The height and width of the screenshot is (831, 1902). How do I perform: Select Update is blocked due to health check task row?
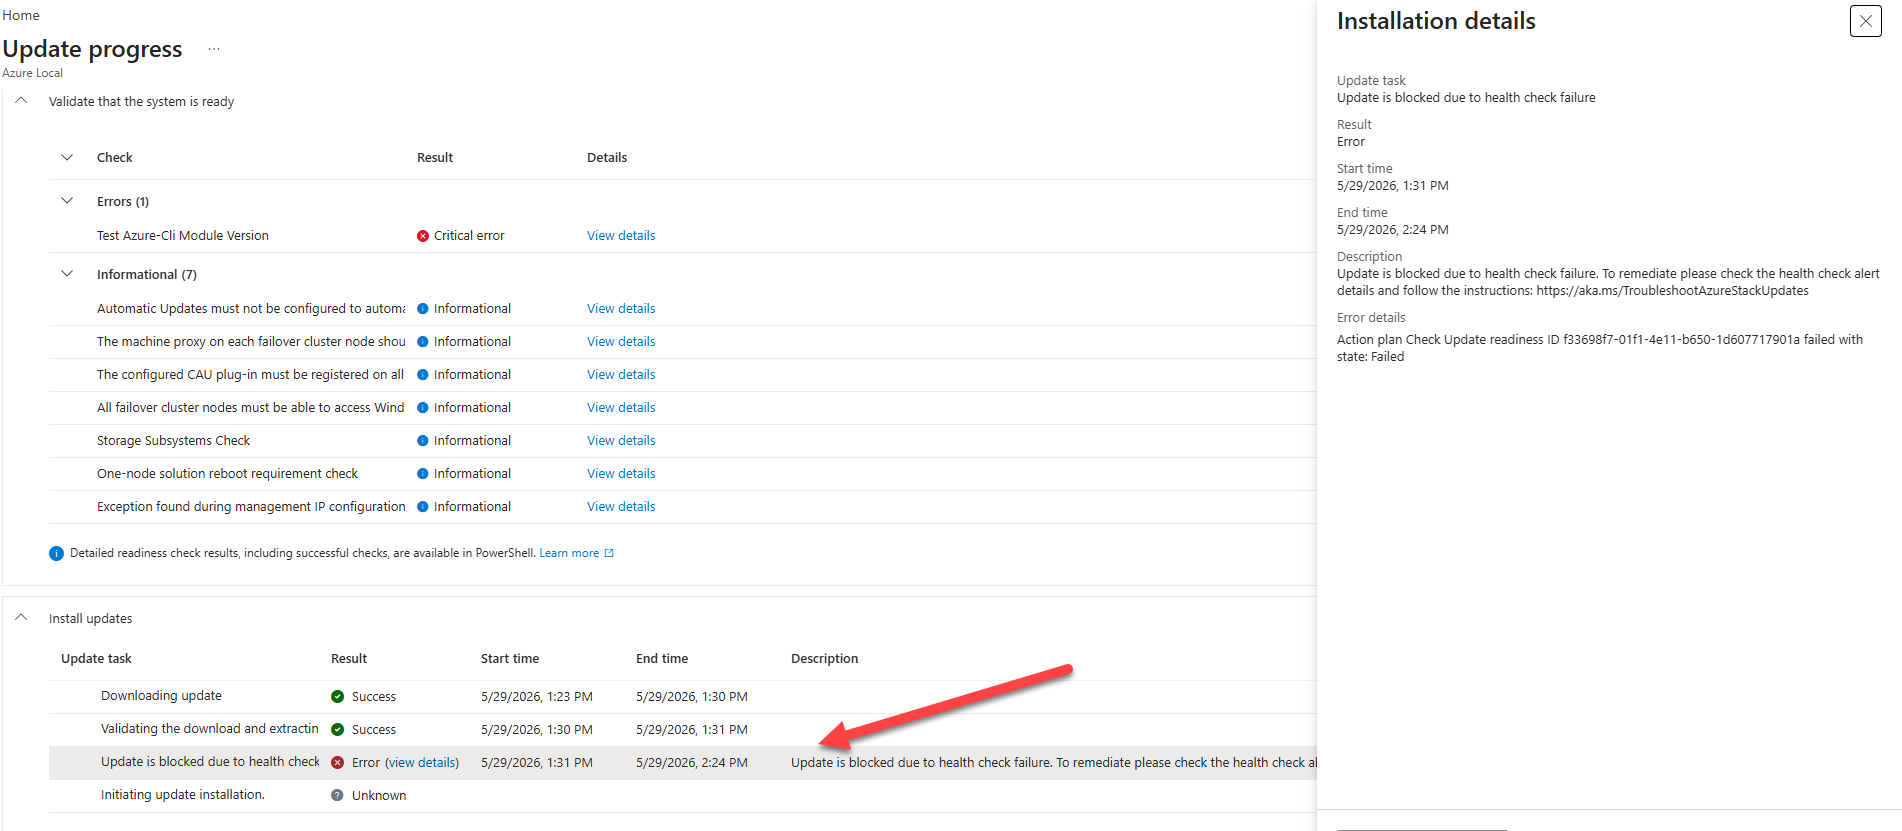click(x=683, y=763)
